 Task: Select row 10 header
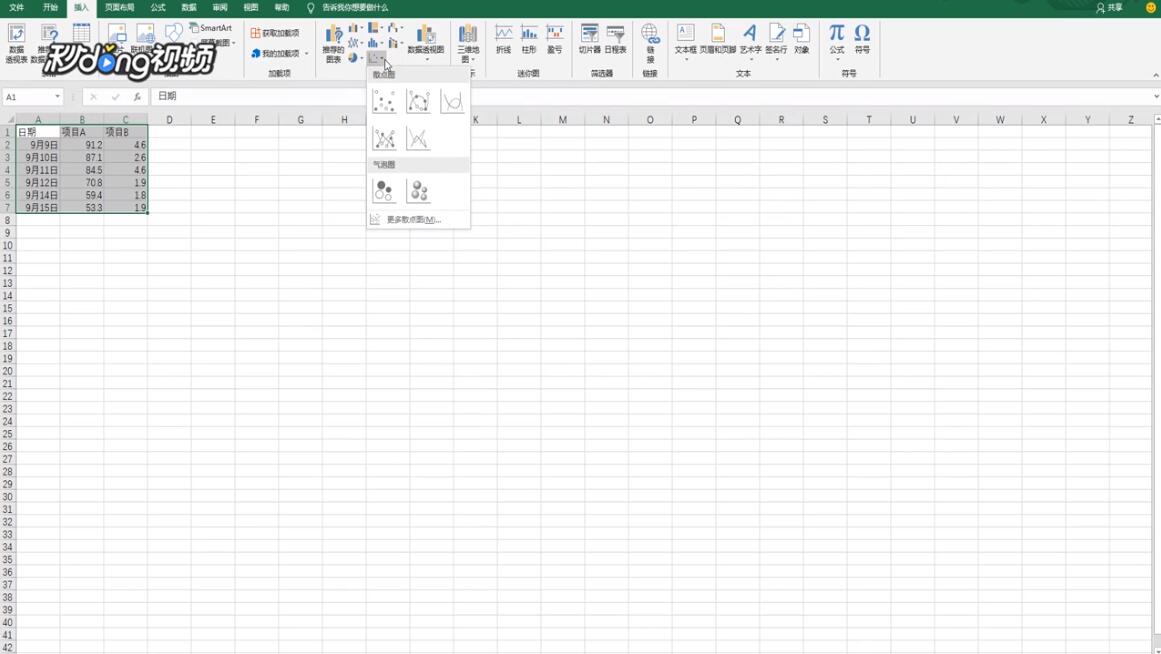coord(7,245)
